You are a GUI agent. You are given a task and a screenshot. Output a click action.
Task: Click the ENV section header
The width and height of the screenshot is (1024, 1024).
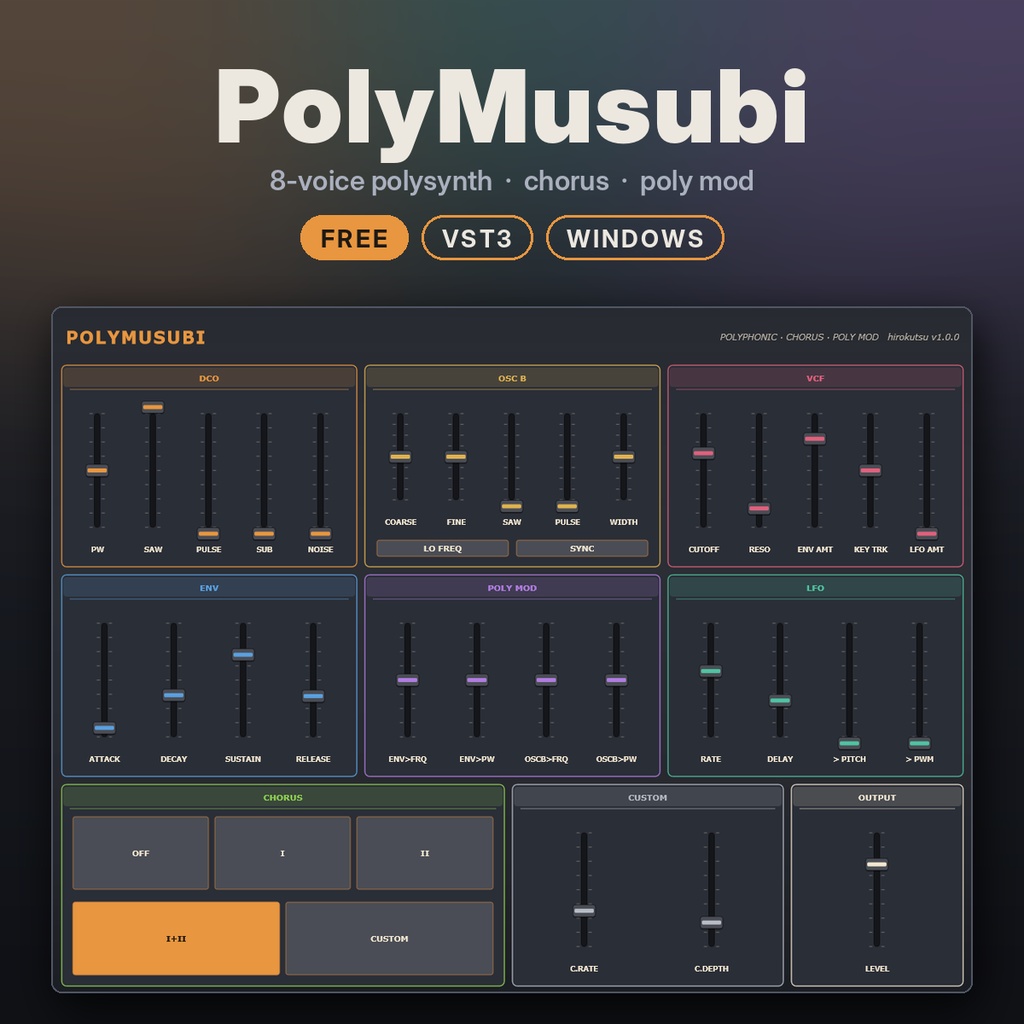coord(209,588)
